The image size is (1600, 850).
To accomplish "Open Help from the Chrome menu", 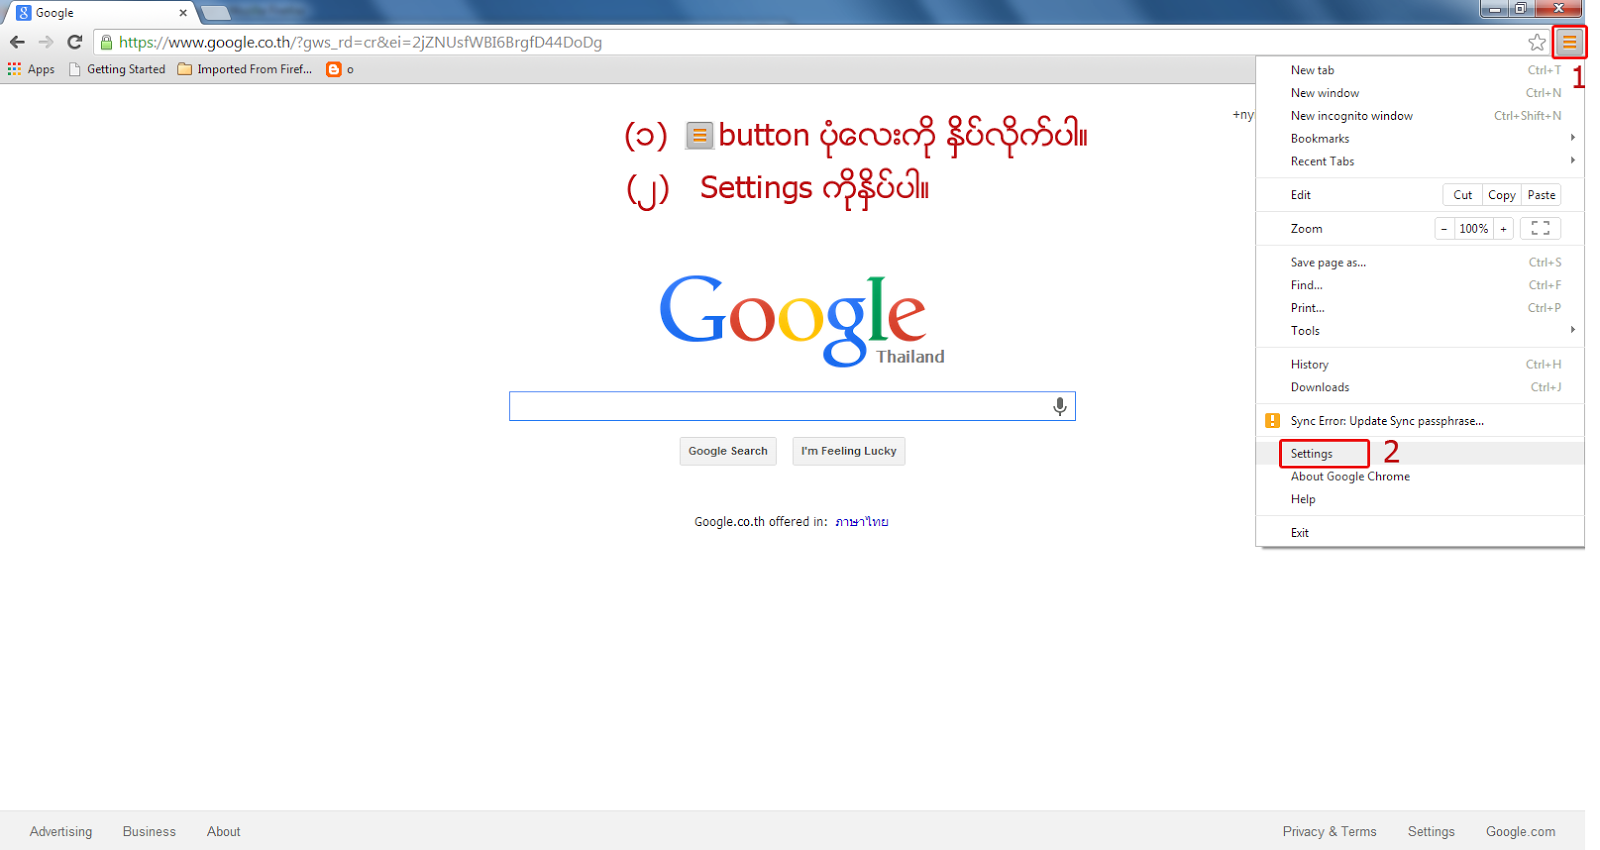I will 1420,499.
